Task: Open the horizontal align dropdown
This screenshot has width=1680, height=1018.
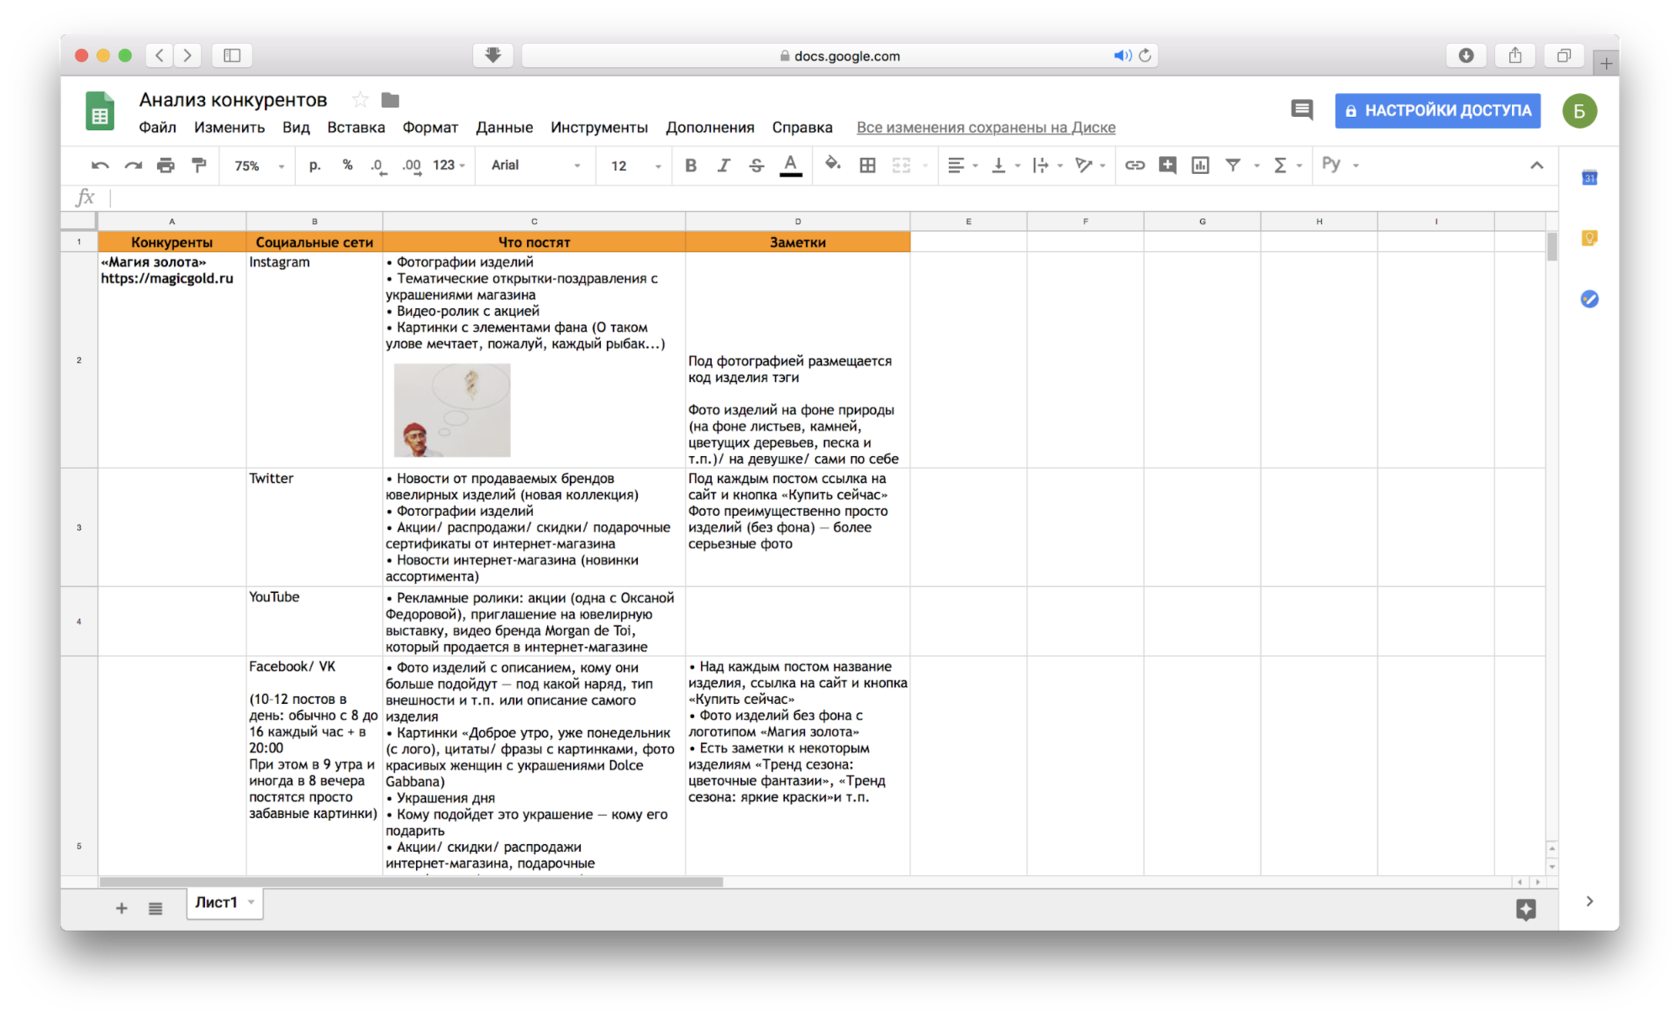Action: (961, 166)
